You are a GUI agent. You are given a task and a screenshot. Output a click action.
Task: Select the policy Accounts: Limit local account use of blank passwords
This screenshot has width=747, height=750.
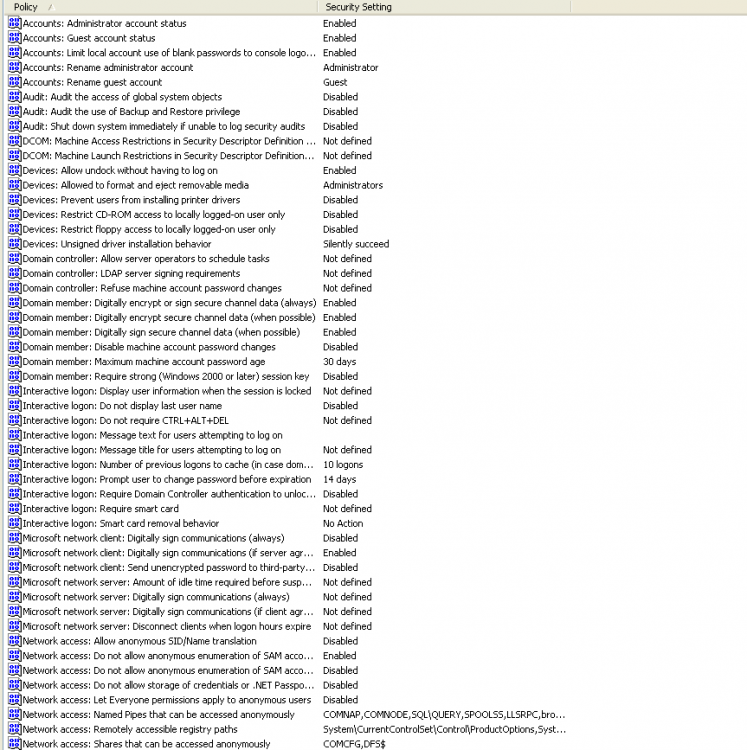[x=169, y=53]
